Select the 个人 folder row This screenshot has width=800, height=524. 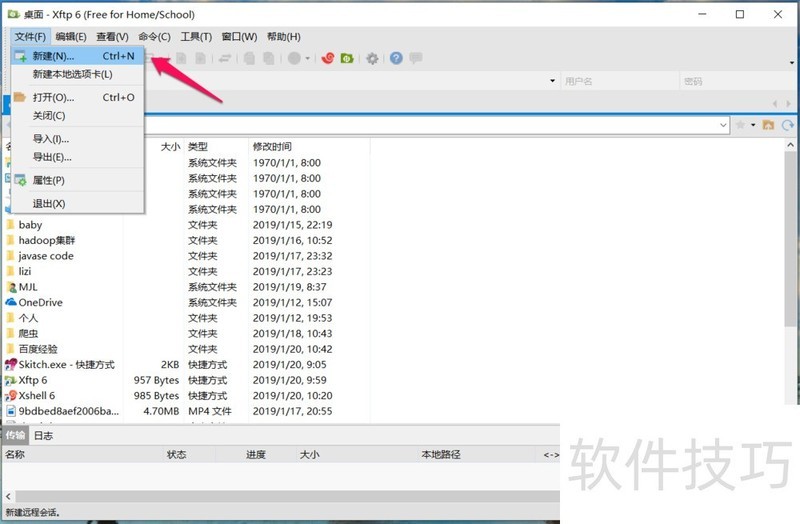187,318
